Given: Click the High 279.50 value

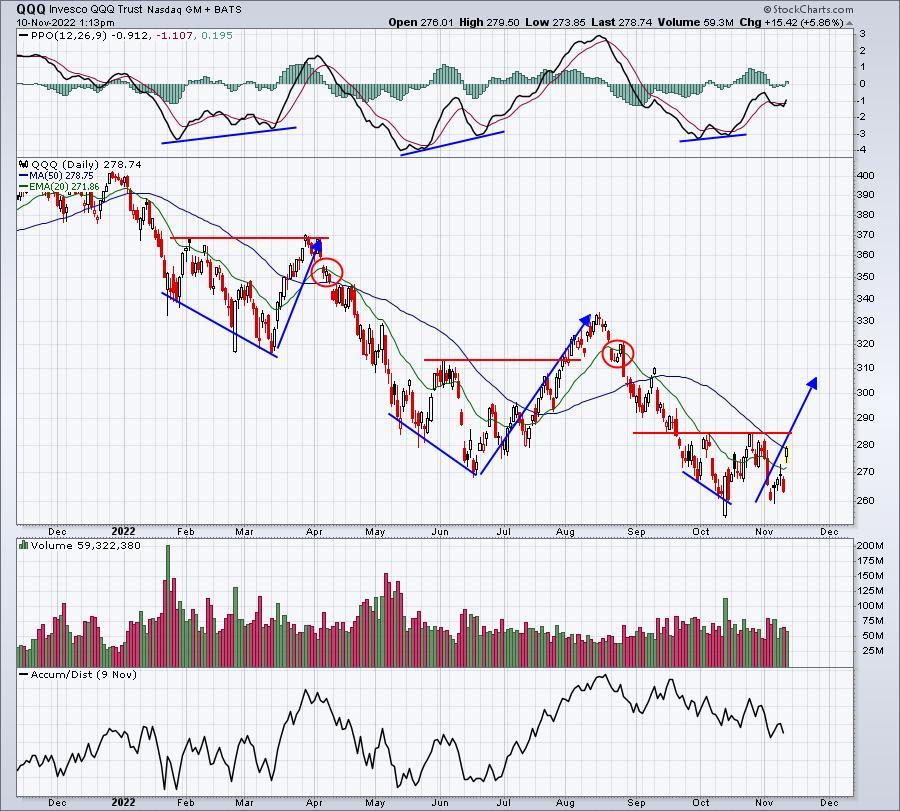Looking at the screenshot, I should pos(489,22).
